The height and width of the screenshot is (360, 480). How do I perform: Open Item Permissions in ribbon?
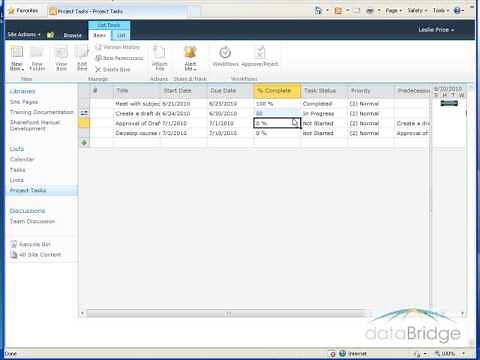tap(119, 58)
